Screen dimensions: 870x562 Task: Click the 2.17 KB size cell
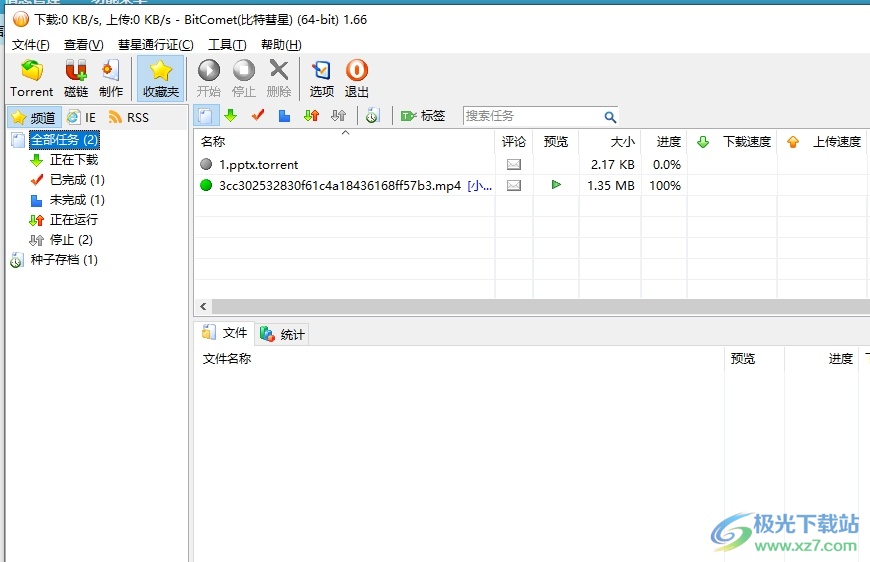613,165
